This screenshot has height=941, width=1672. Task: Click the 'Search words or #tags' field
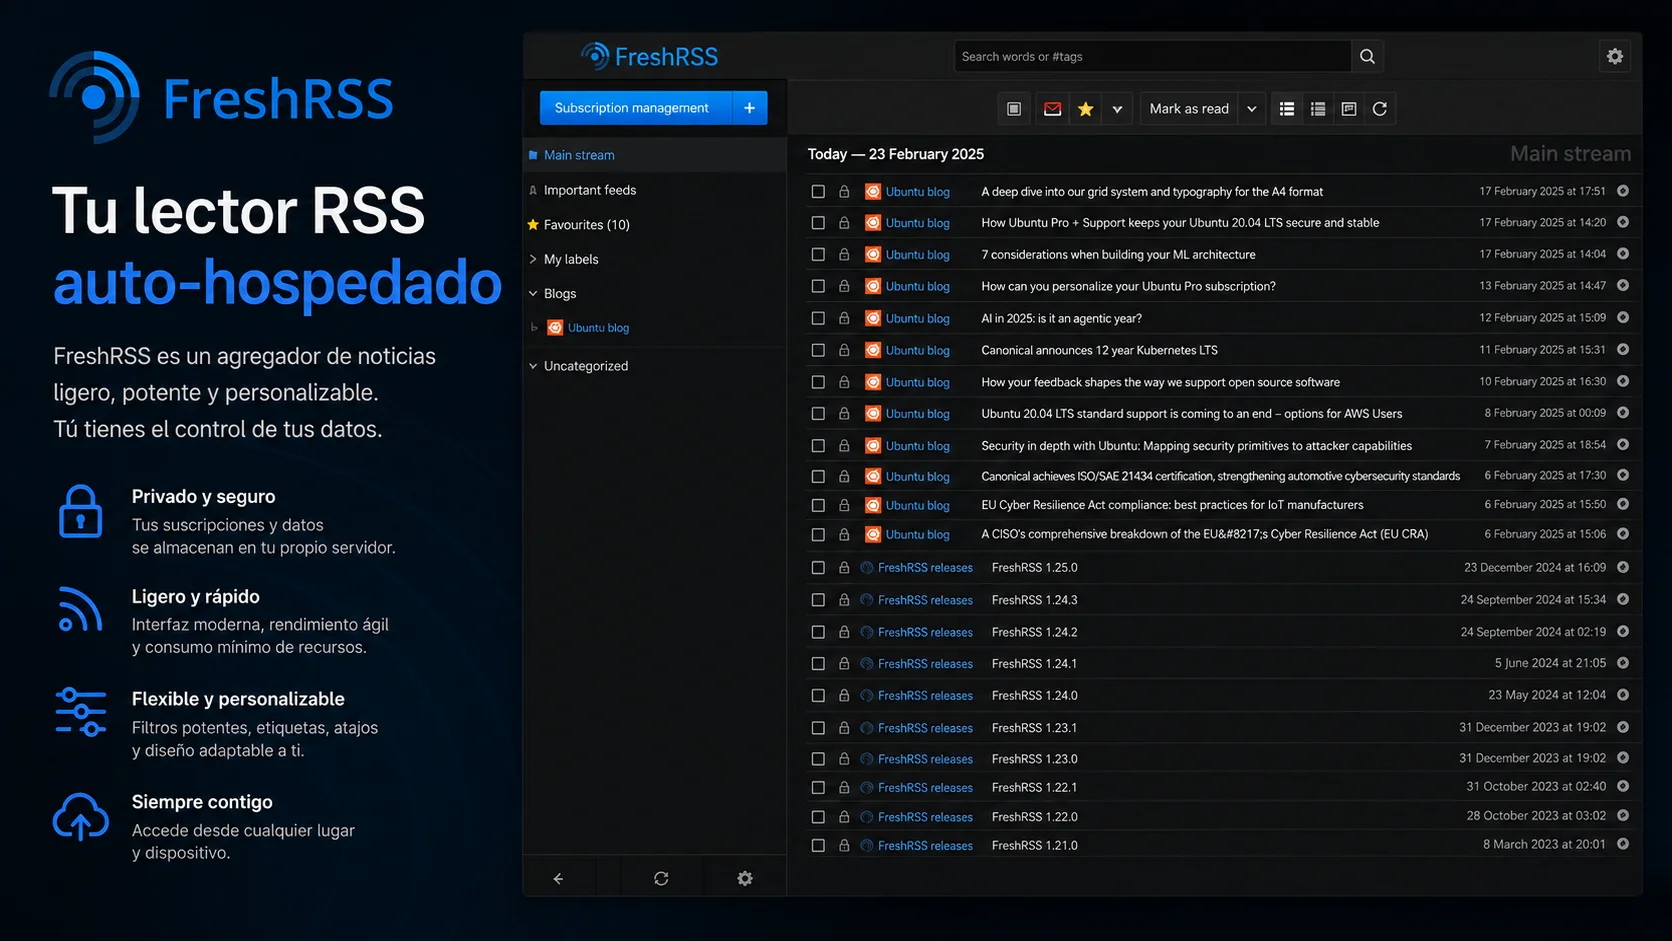pos(1152,57)
